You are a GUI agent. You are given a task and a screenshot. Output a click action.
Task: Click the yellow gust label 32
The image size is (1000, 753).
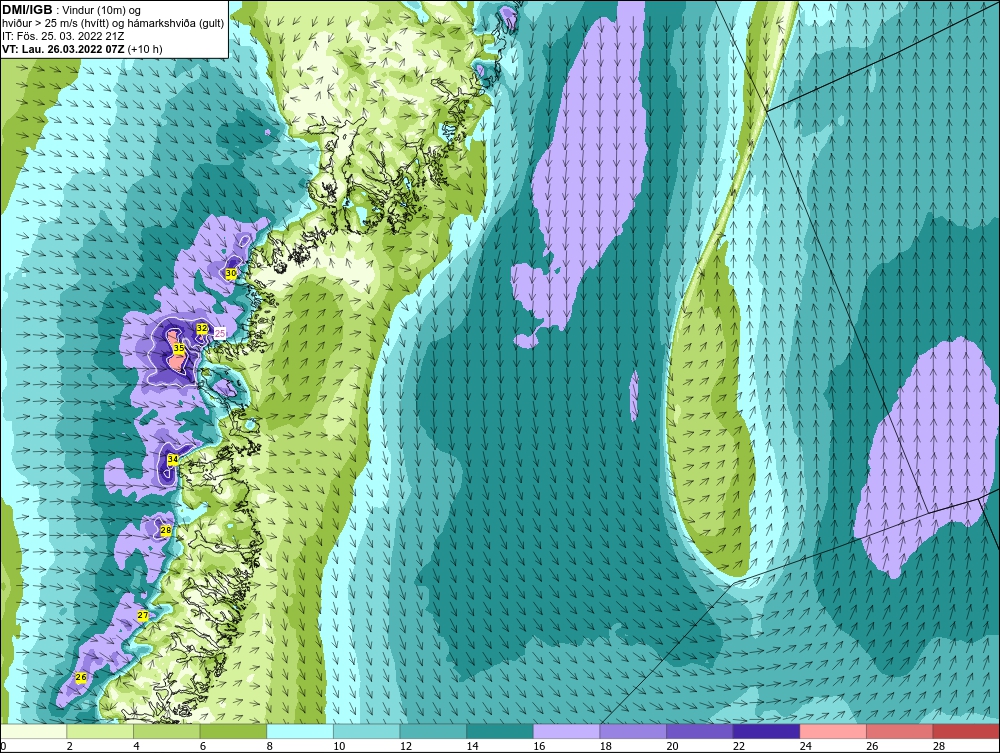202,328
